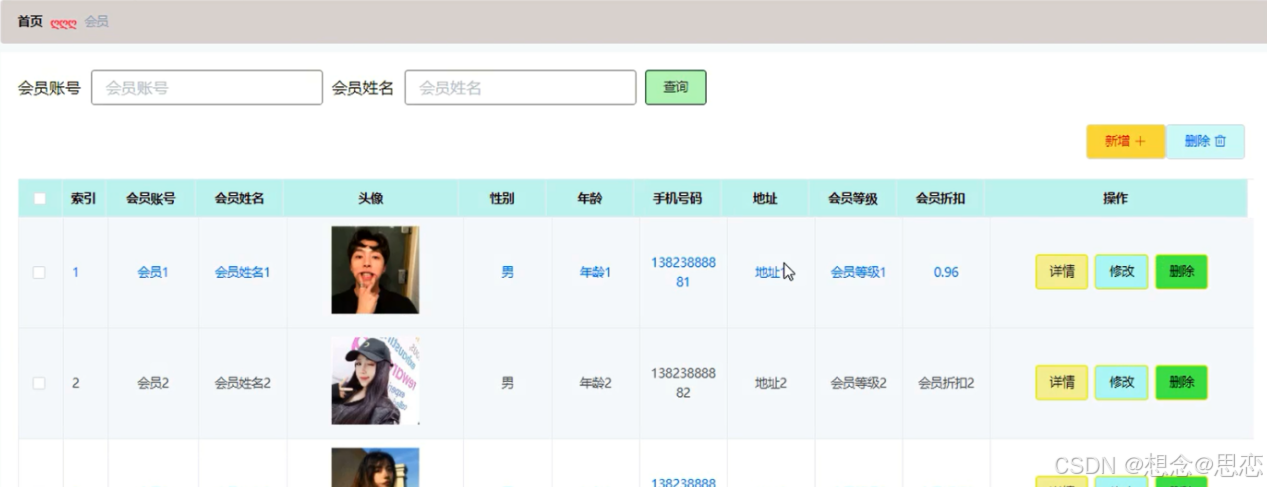Screen dimensions: 1267x487
Task: Click the 会员 breadcrumb item
Action: pos(97,21)
